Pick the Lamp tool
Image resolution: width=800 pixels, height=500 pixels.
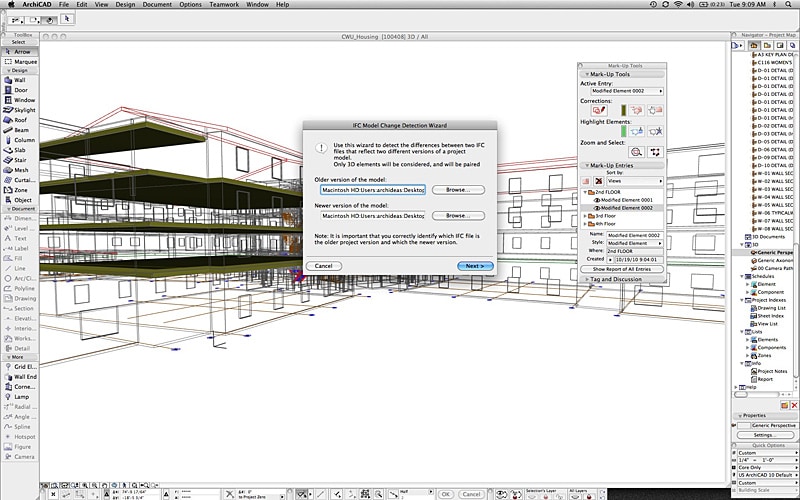tap(19, 397)
